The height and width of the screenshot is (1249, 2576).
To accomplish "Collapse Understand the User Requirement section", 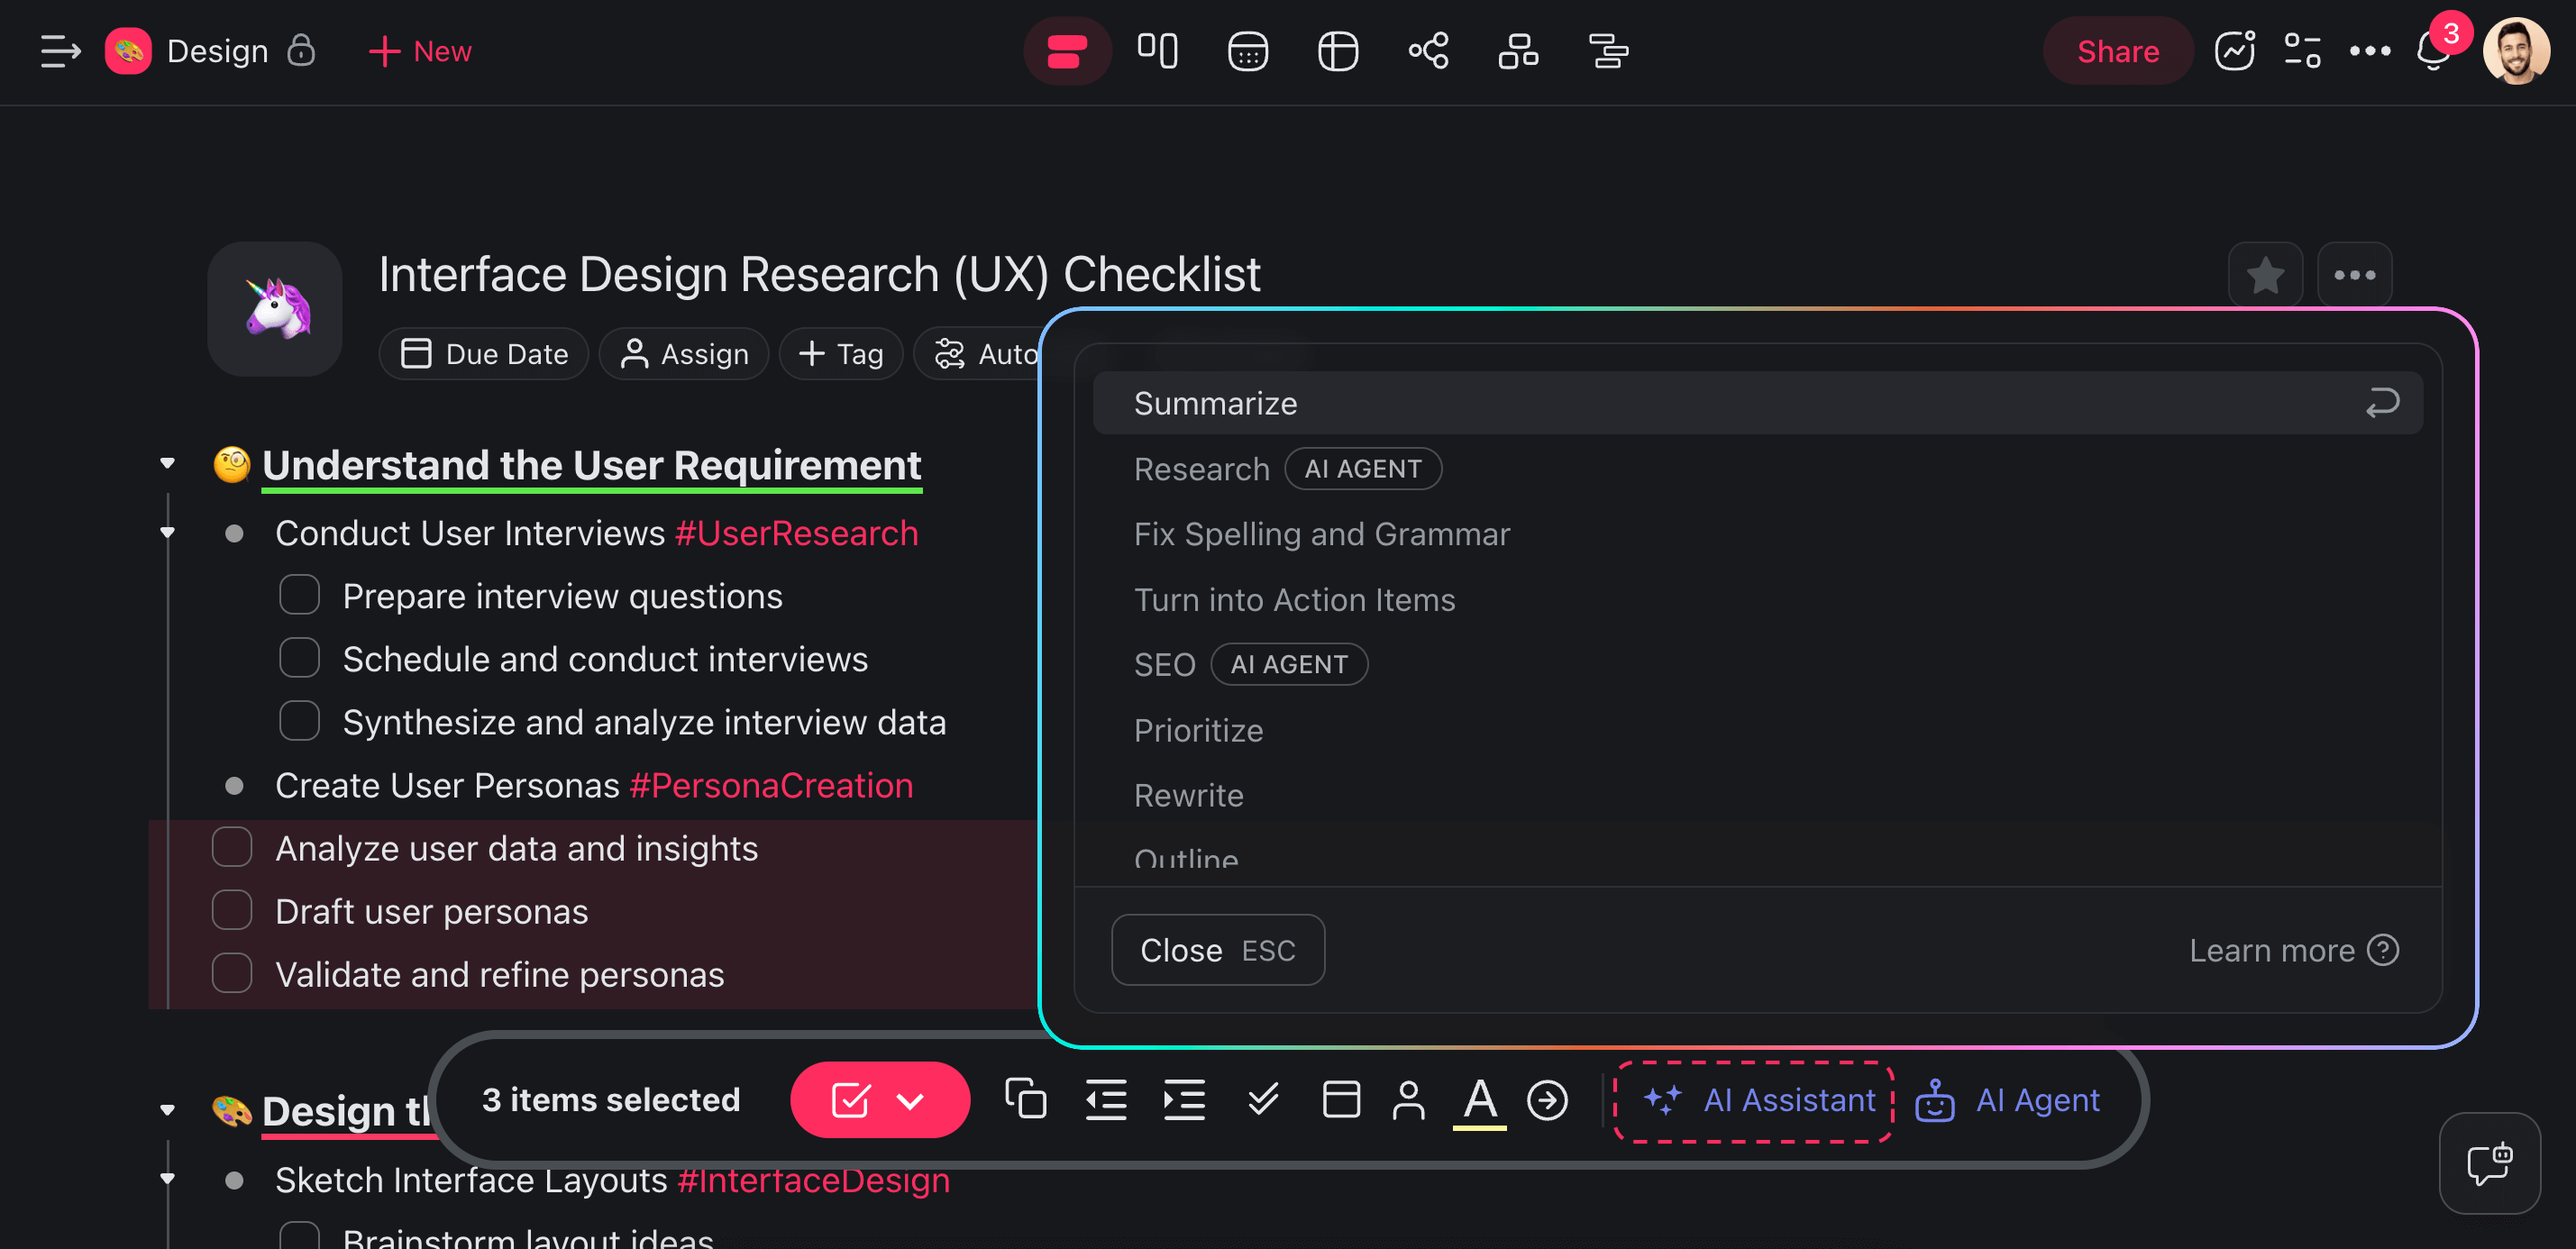I will (x=167, y=464).
